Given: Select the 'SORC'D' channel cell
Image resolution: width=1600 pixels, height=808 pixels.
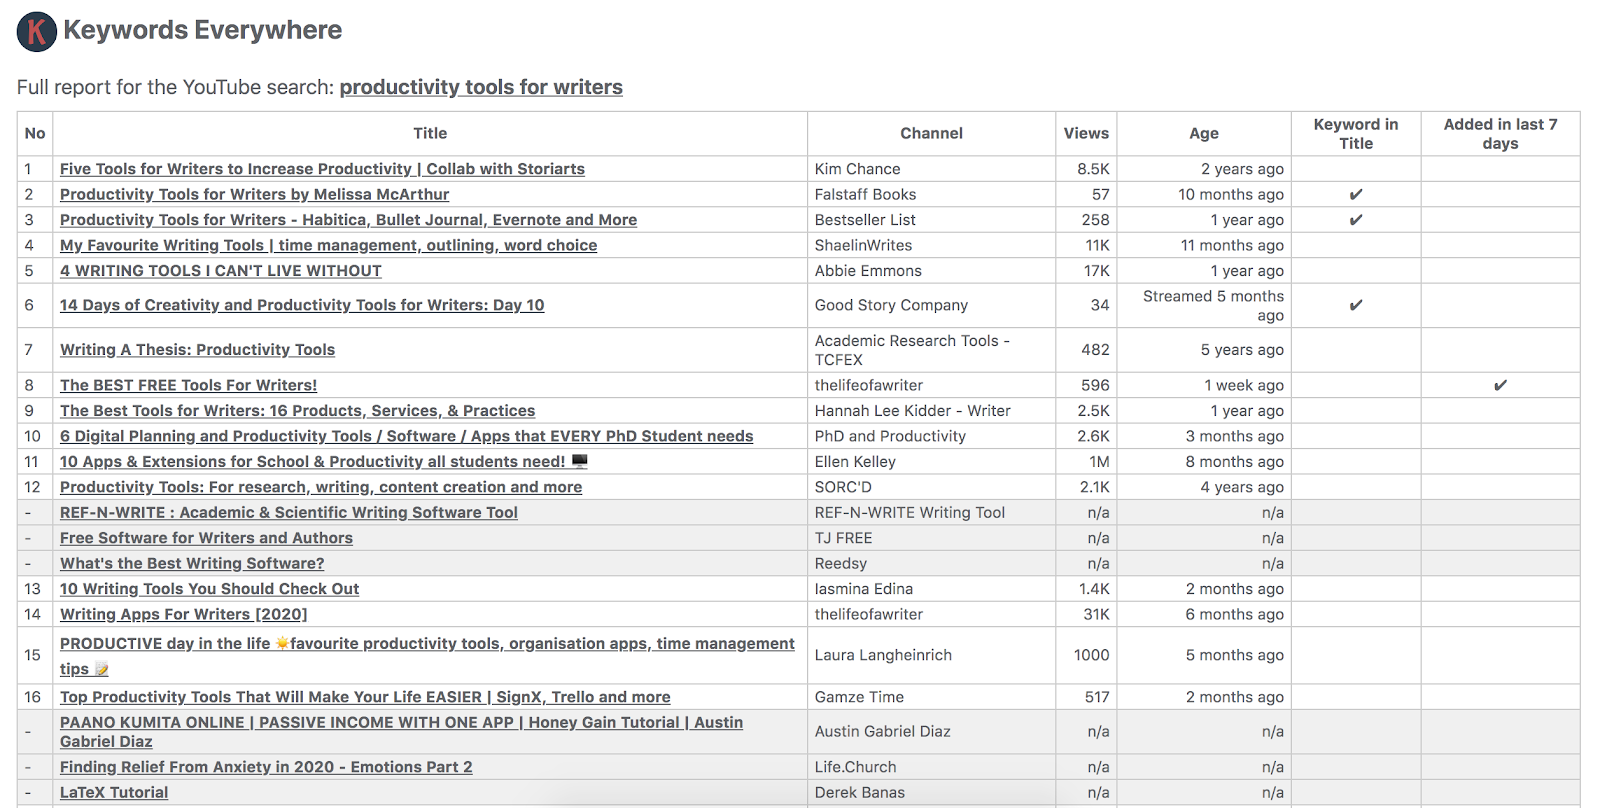Looking at the screenshot, I should pyautogui.click(x=931, y=487).
